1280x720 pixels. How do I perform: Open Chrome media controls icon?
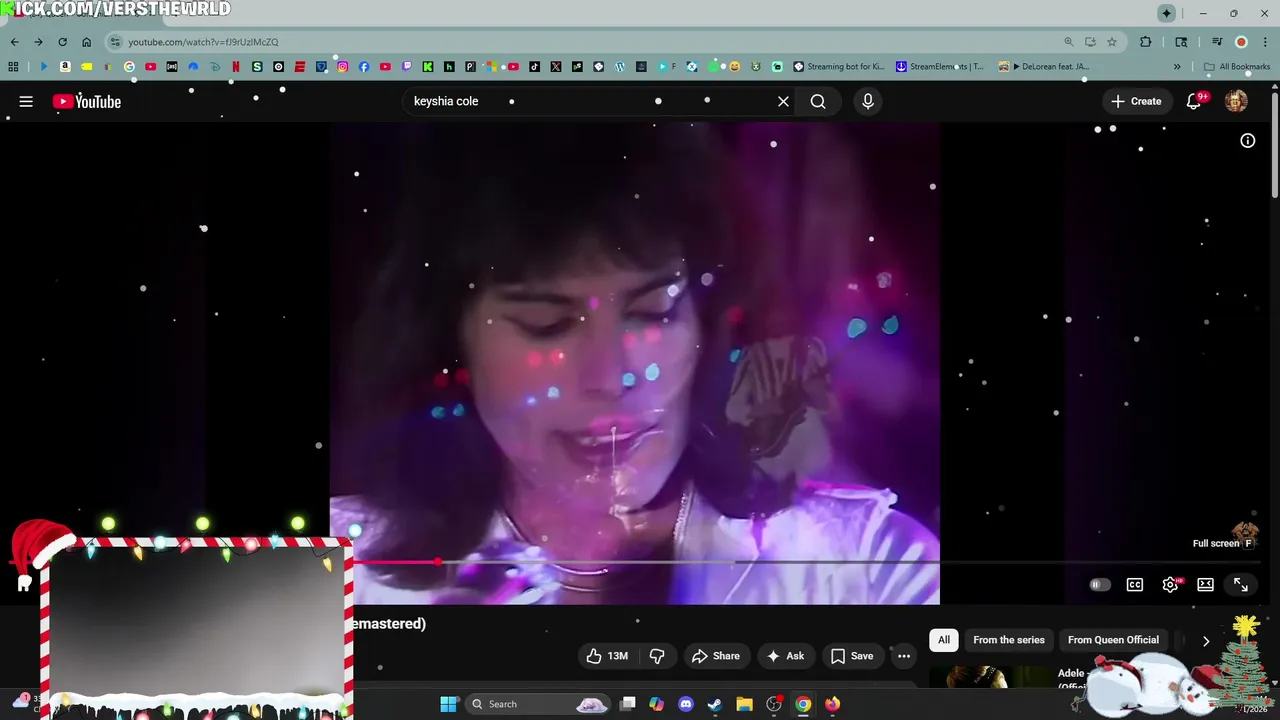pos(1217,42)
